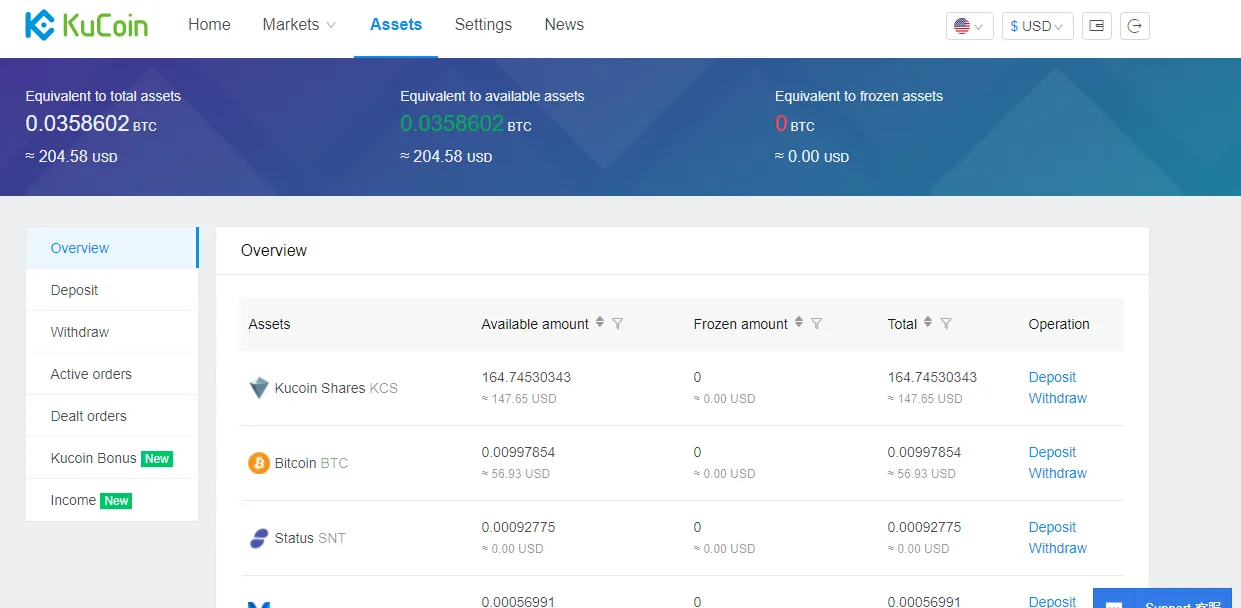The width and height of the screenshot is (1241, 608).
Task: Click green available assets 0.0358602 BTC
Action: pos(466,124)
